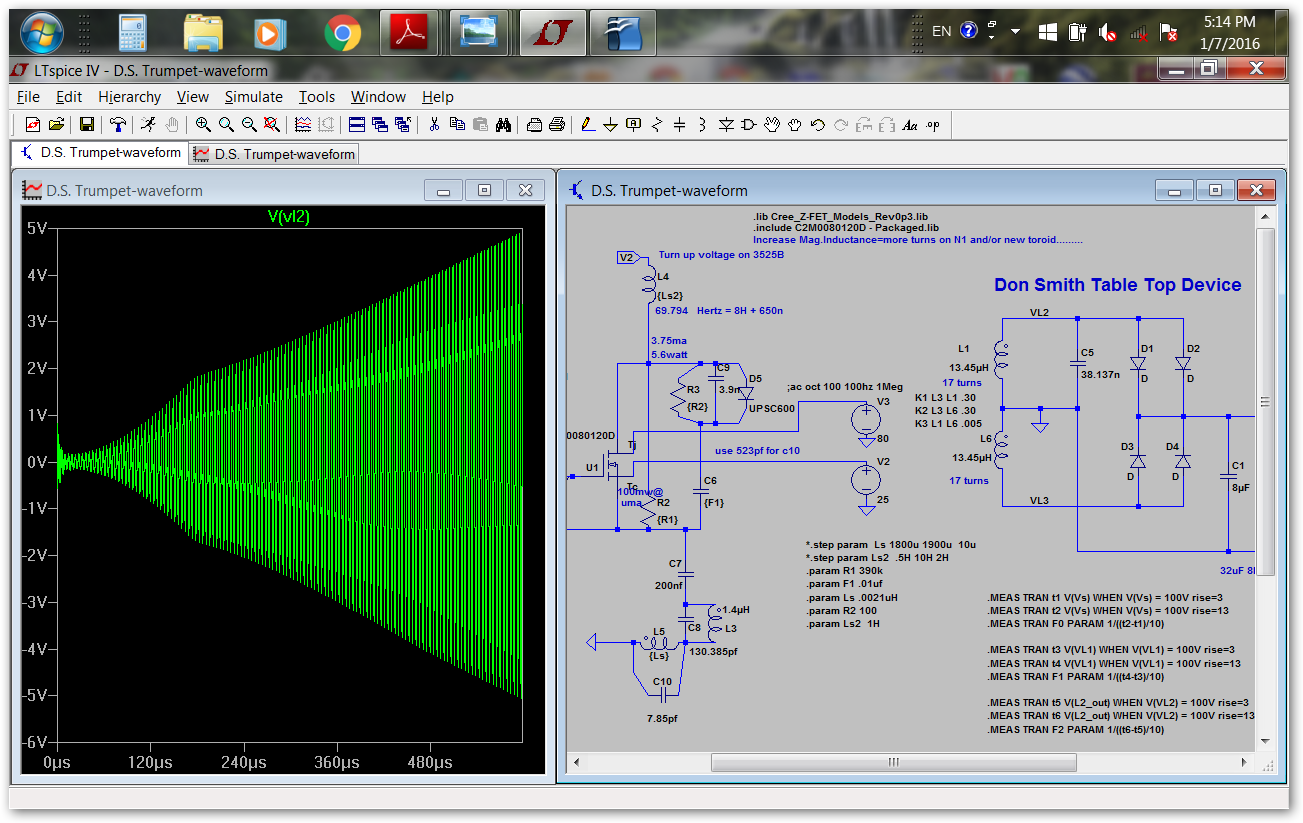Click the Halt hand icon
1303x823 pixels.
tap(172, 125)
